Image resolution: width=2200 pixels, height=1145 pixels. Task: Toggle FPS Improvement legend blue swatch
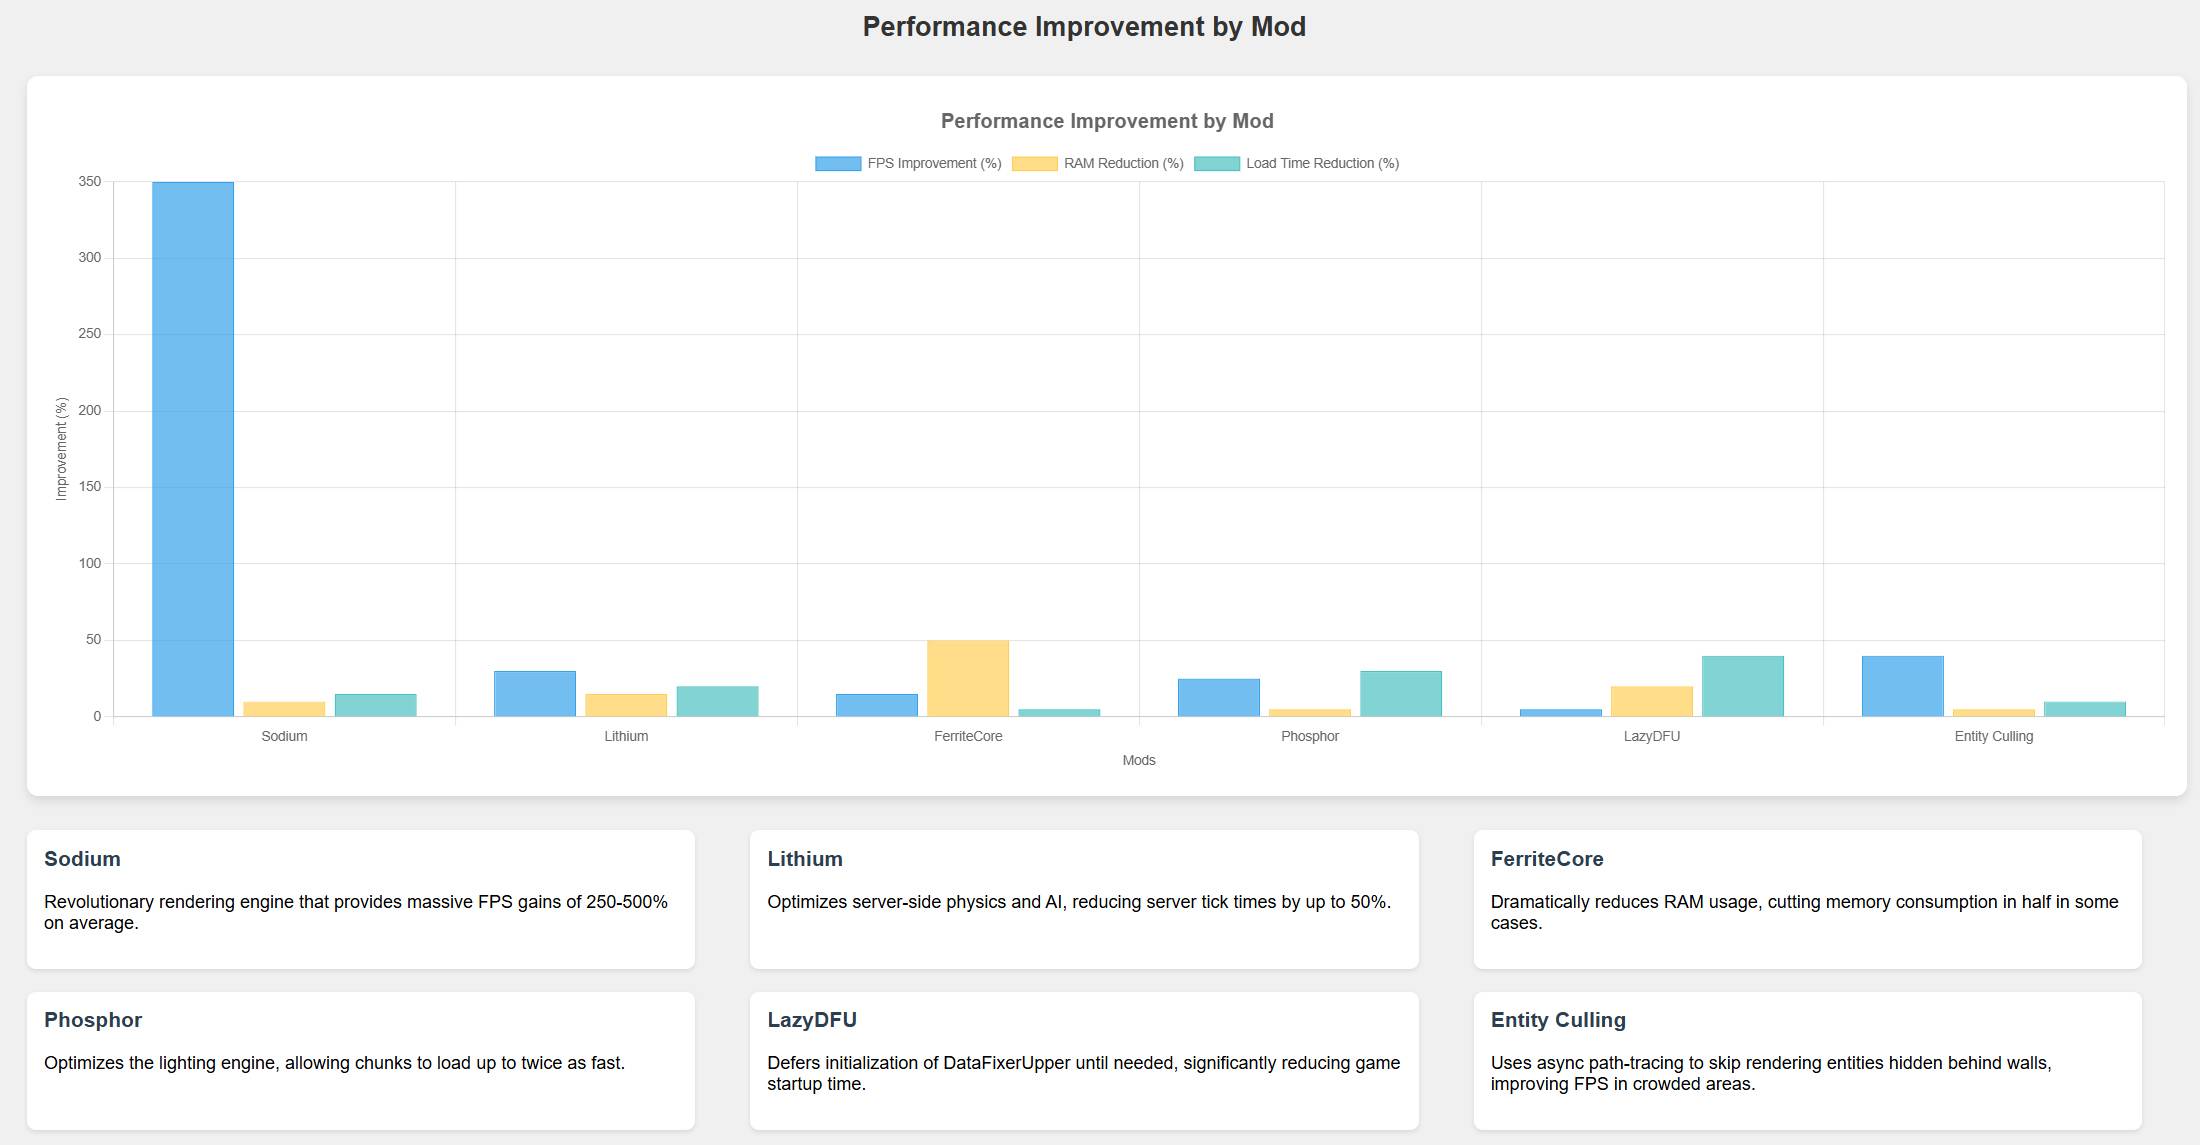837,164
